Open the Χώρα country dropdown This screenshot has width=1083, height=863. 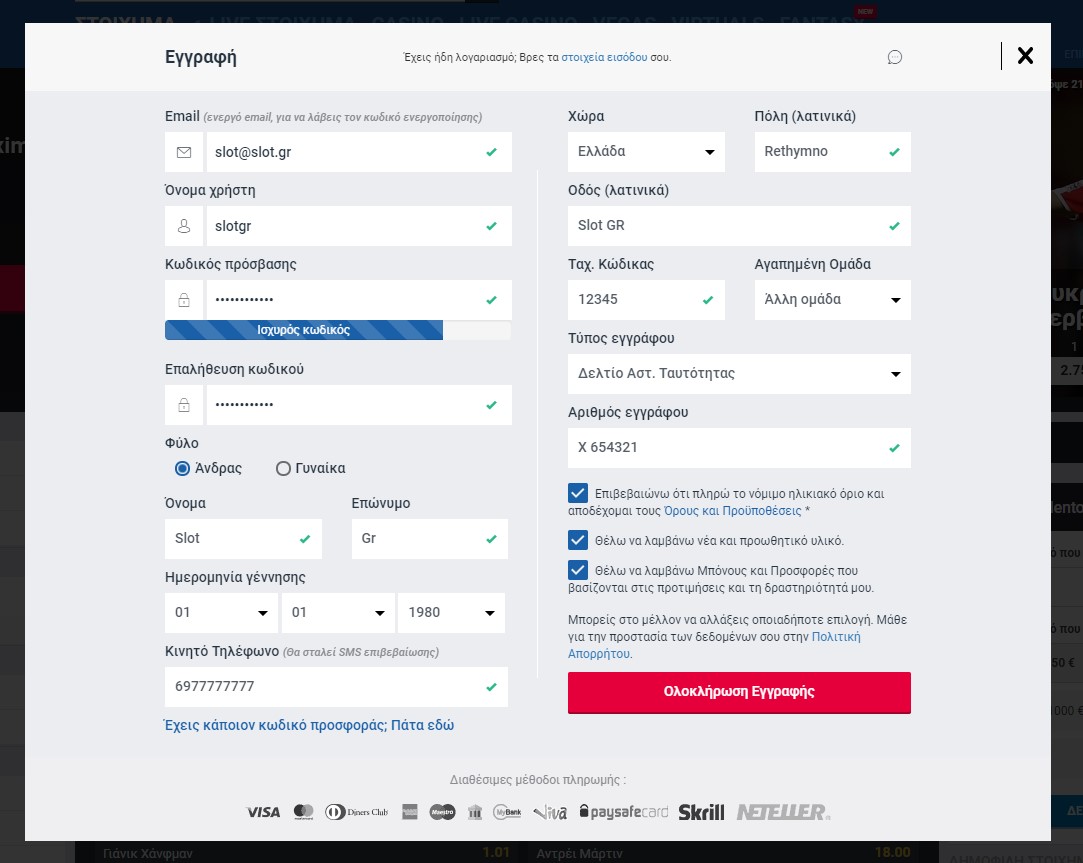click(649, 152)
